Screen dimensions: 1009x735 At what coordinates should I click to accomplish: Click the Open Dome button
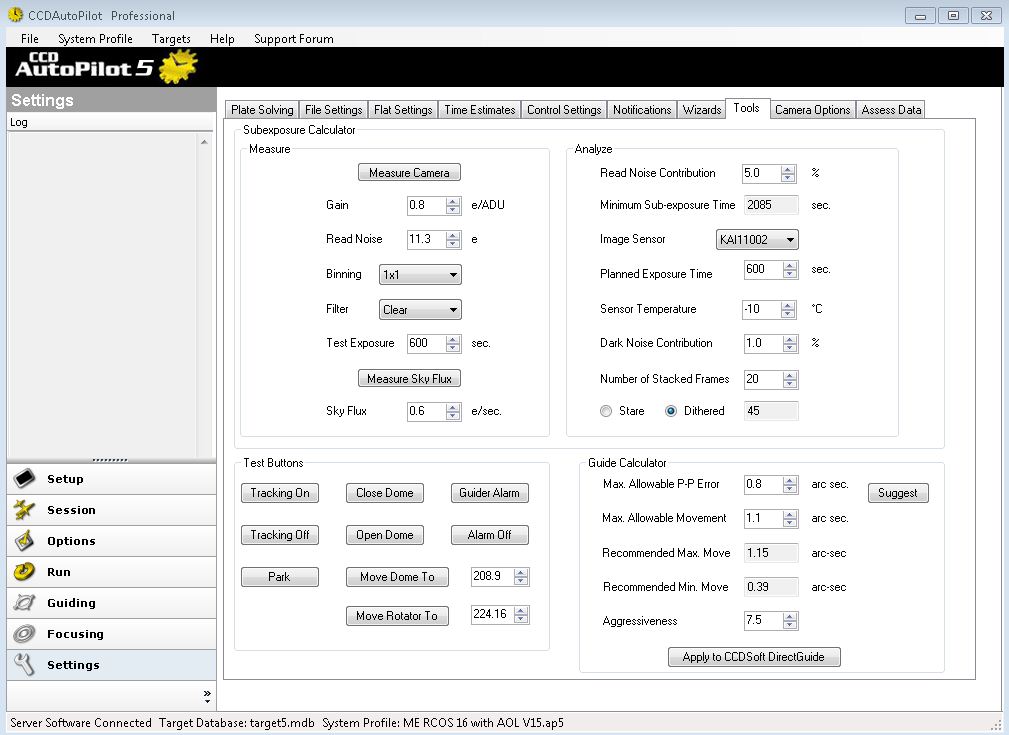[385, 535]
